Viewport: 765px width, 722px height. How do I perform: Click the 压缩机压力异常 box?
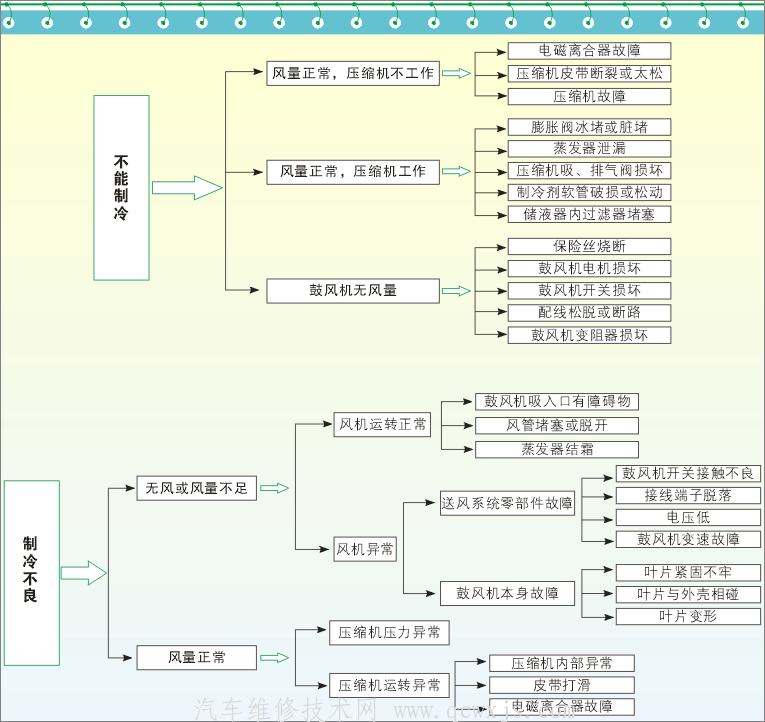click(x=389, y=633)
